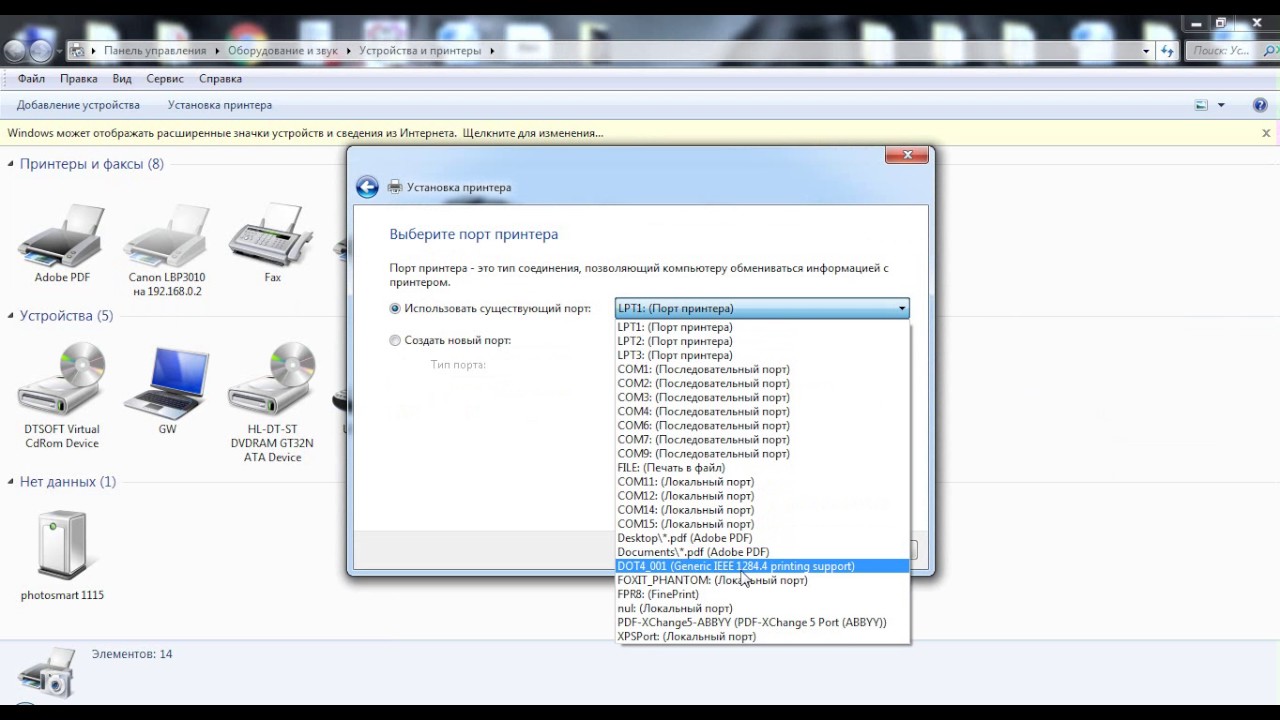Click 'Установка принтера' toolbar button
Viewport: 1280px width, 720px height.
pos(220,105)
